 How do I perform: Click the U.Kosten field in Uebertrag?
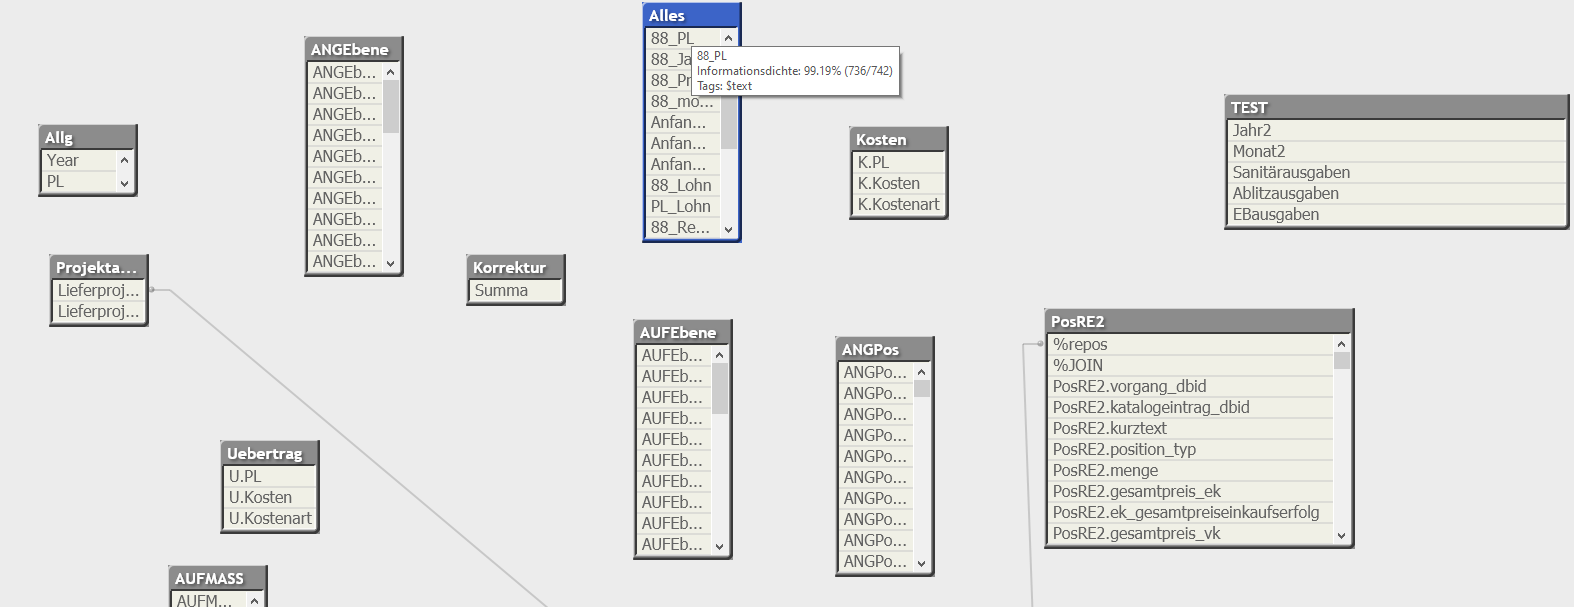click(260, 498)
